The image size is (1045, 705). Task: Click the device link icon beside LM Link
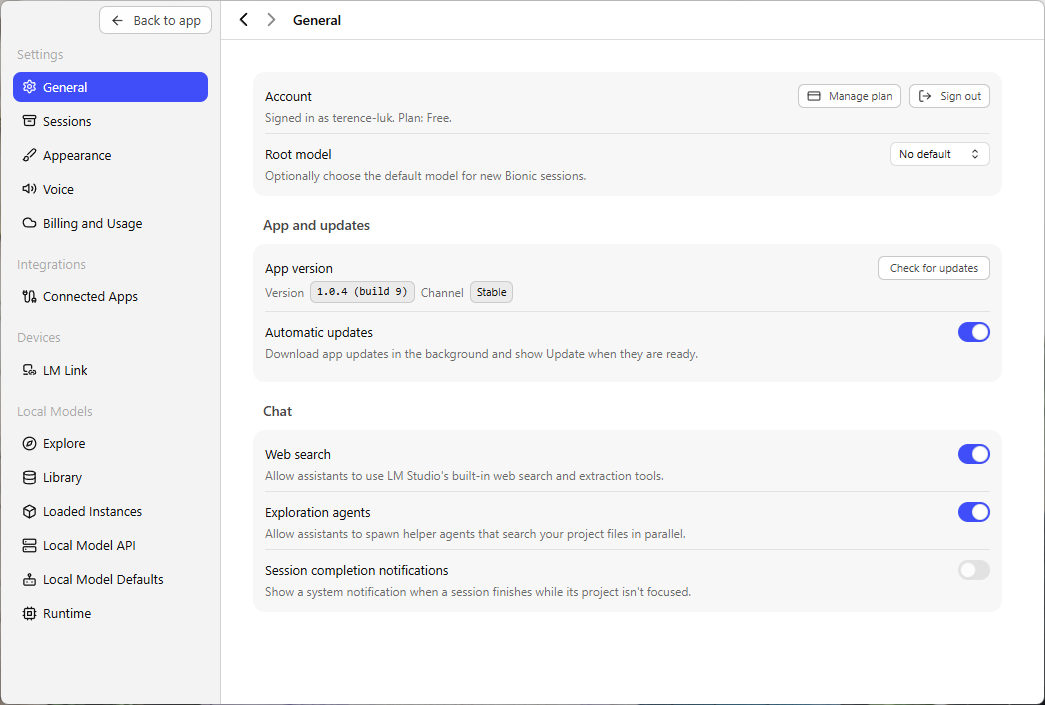click(x=29, y=370)
